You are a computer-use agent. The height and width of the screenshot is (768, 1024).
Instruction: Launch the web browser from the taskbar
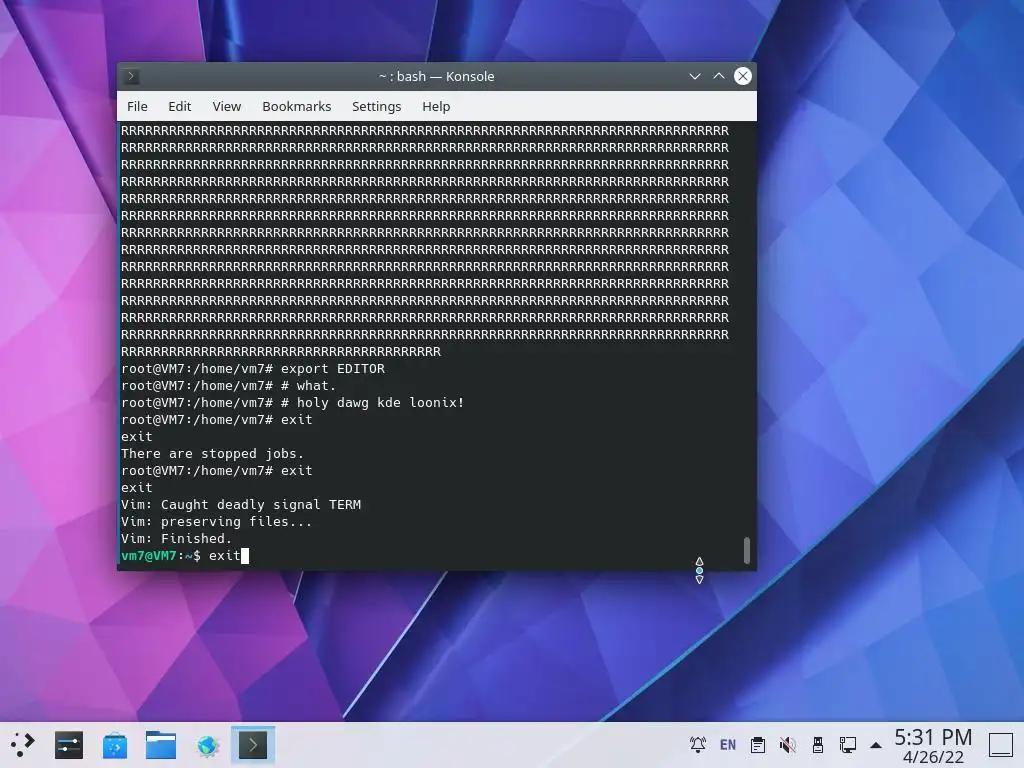[207, 745]
